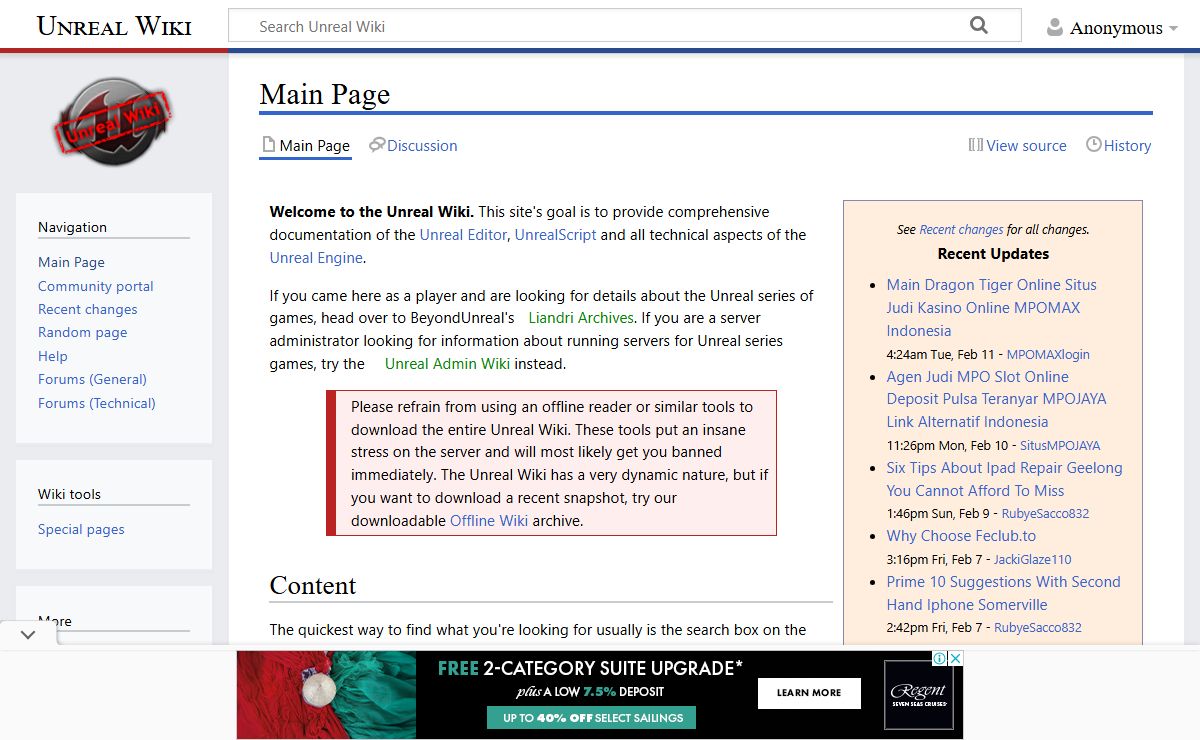Viewport: 1200px width, 740px height.
Task: Collapse the ad bar with chevron
Action: (28, 634)
